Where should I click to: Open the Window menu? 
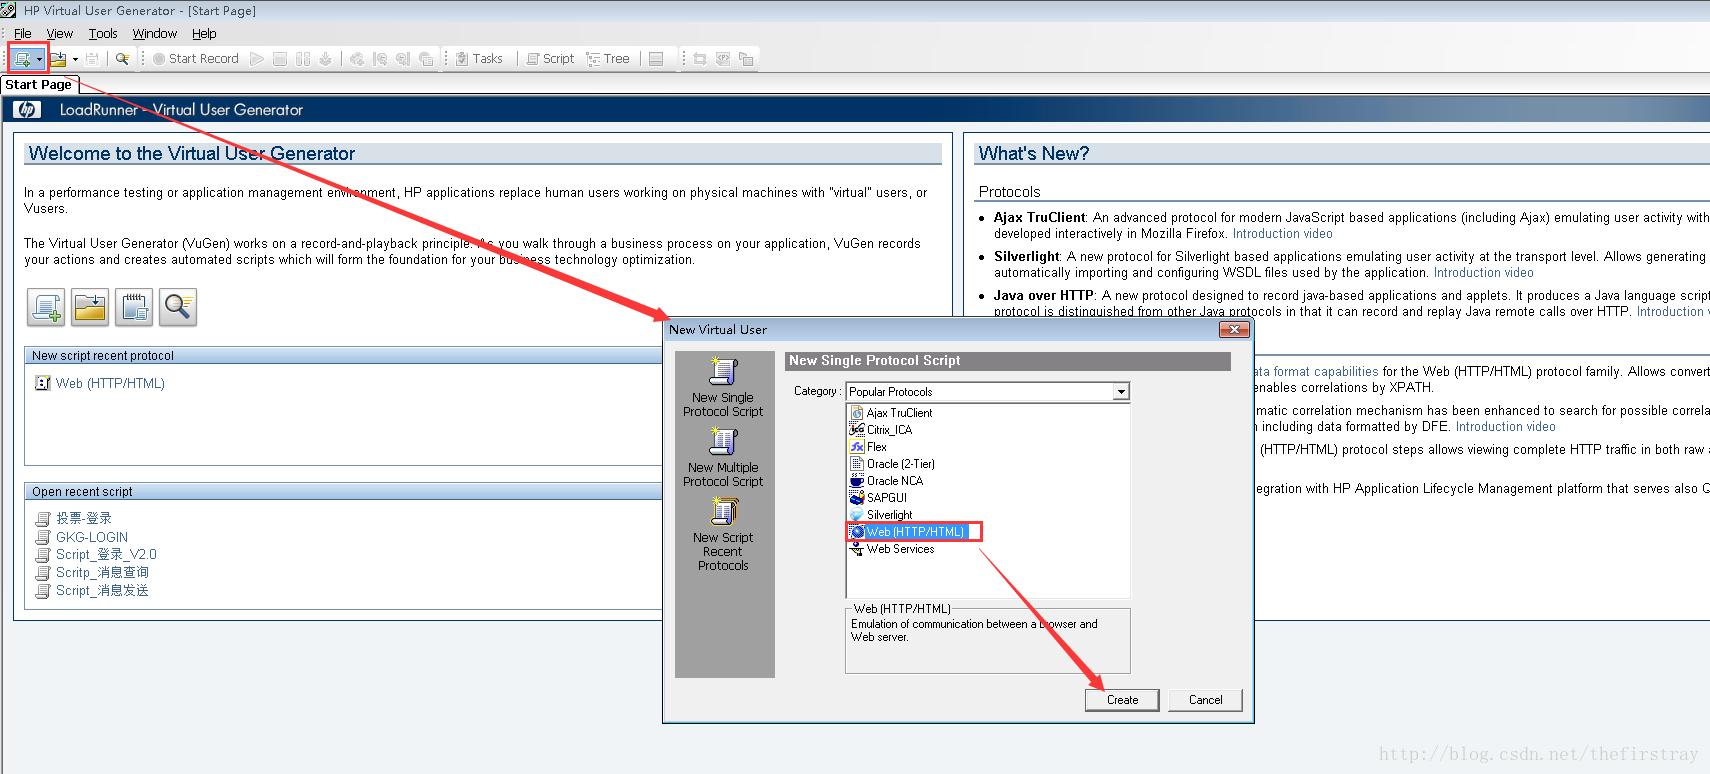(155, 33)
